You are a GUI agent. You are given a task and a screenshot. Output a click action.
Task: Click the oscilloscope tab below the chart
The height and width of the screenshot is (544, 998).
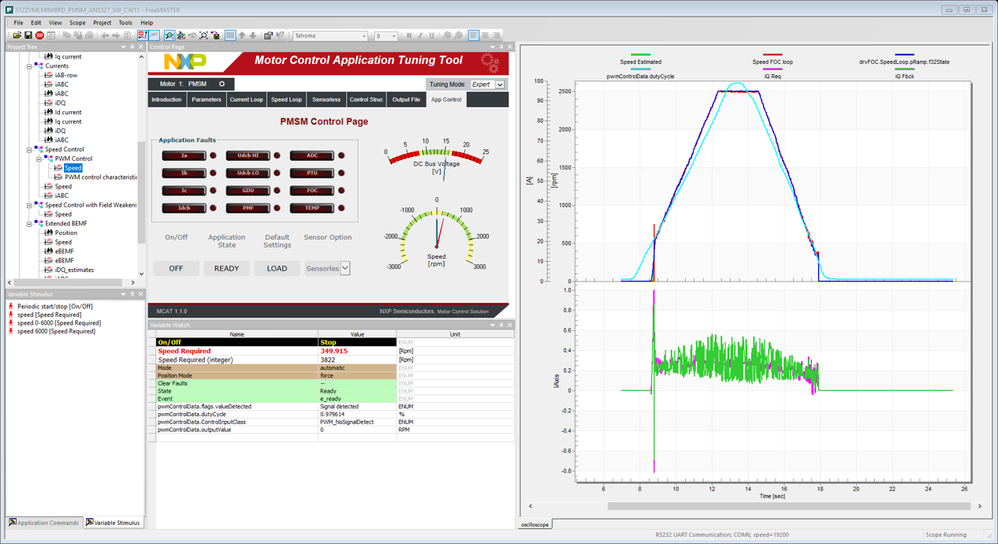(x=535, y=524)
